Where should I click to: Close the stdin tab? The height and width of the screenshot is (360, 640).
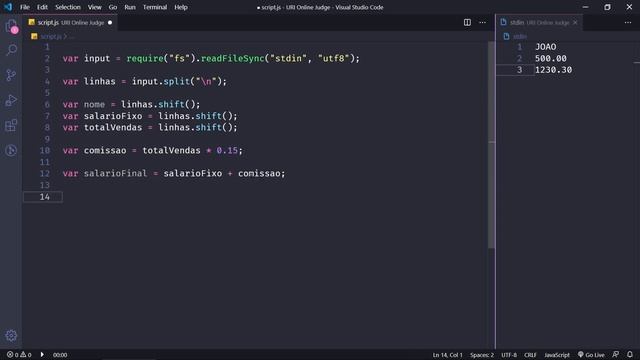point(575,22)
